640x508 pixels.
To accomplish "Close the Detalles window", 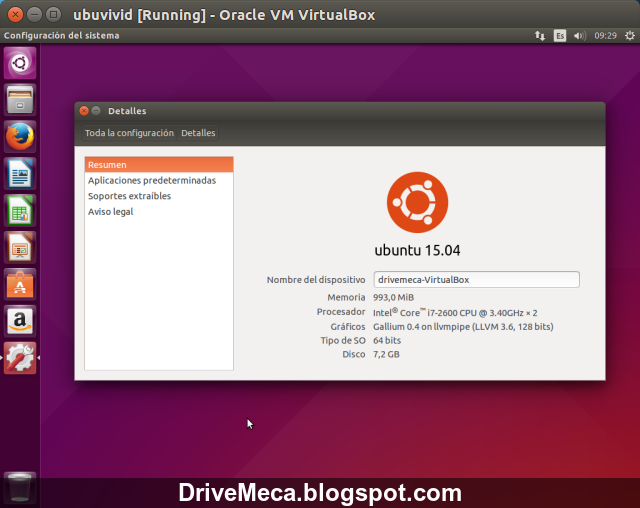I will pos(84,111).
